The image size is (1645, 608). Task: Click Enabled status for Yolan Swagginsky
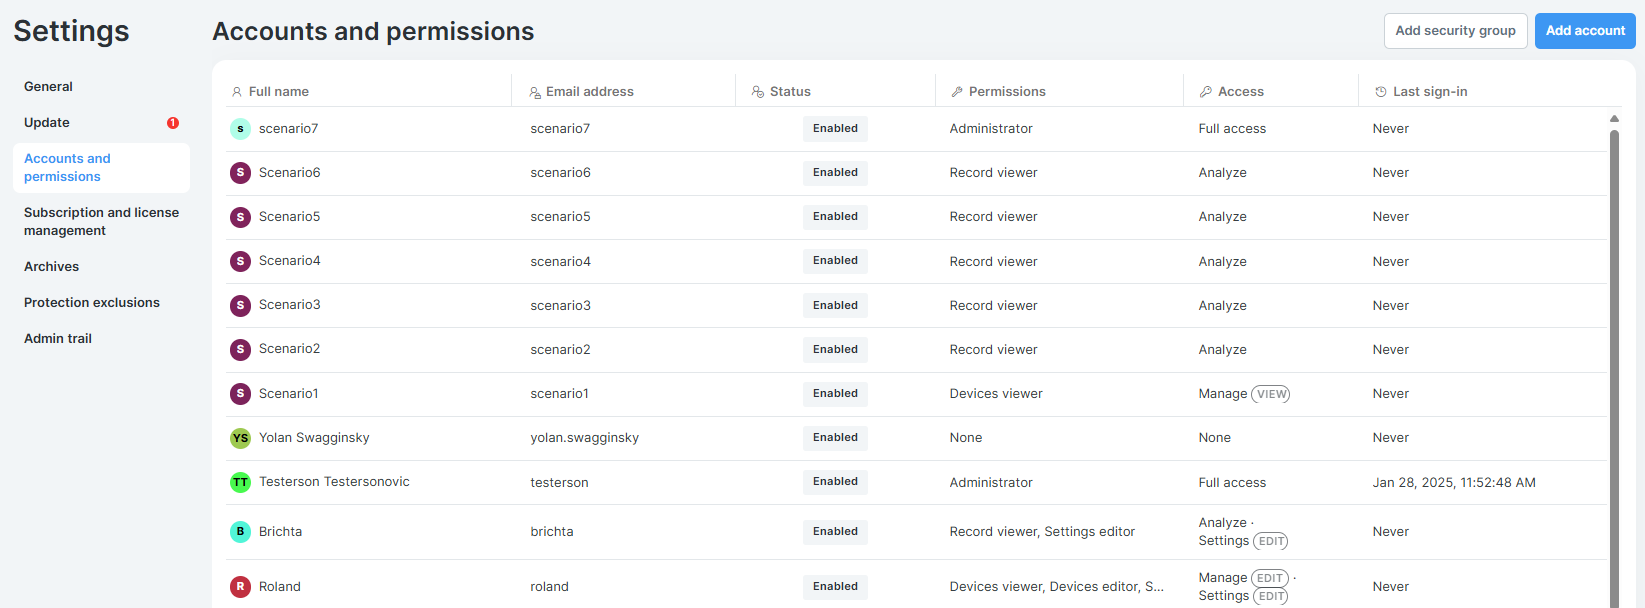pos(835,438)
